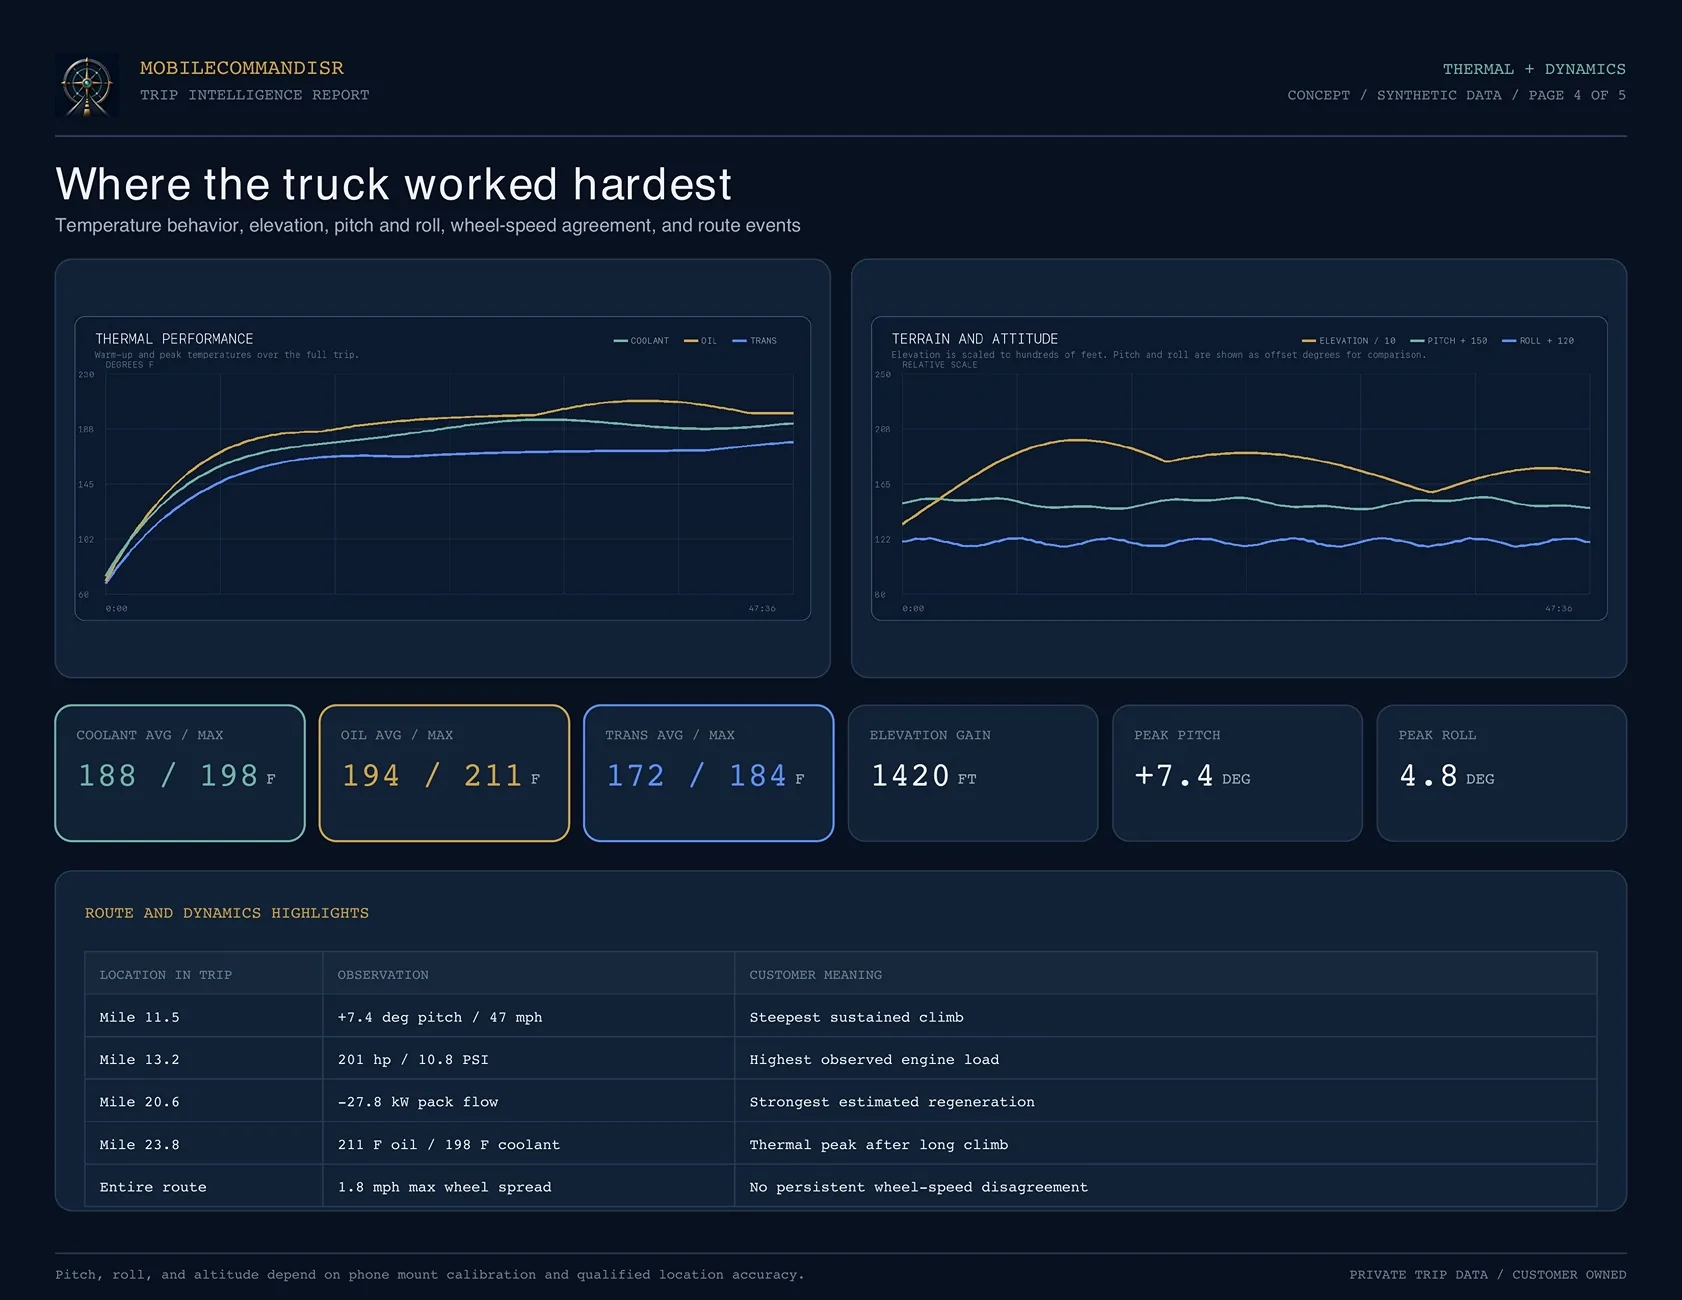Click the MobileCommandISR compass logo
Viewport: 1682px width, 1300px height.
pyautogui.click(x=87, y=85)
